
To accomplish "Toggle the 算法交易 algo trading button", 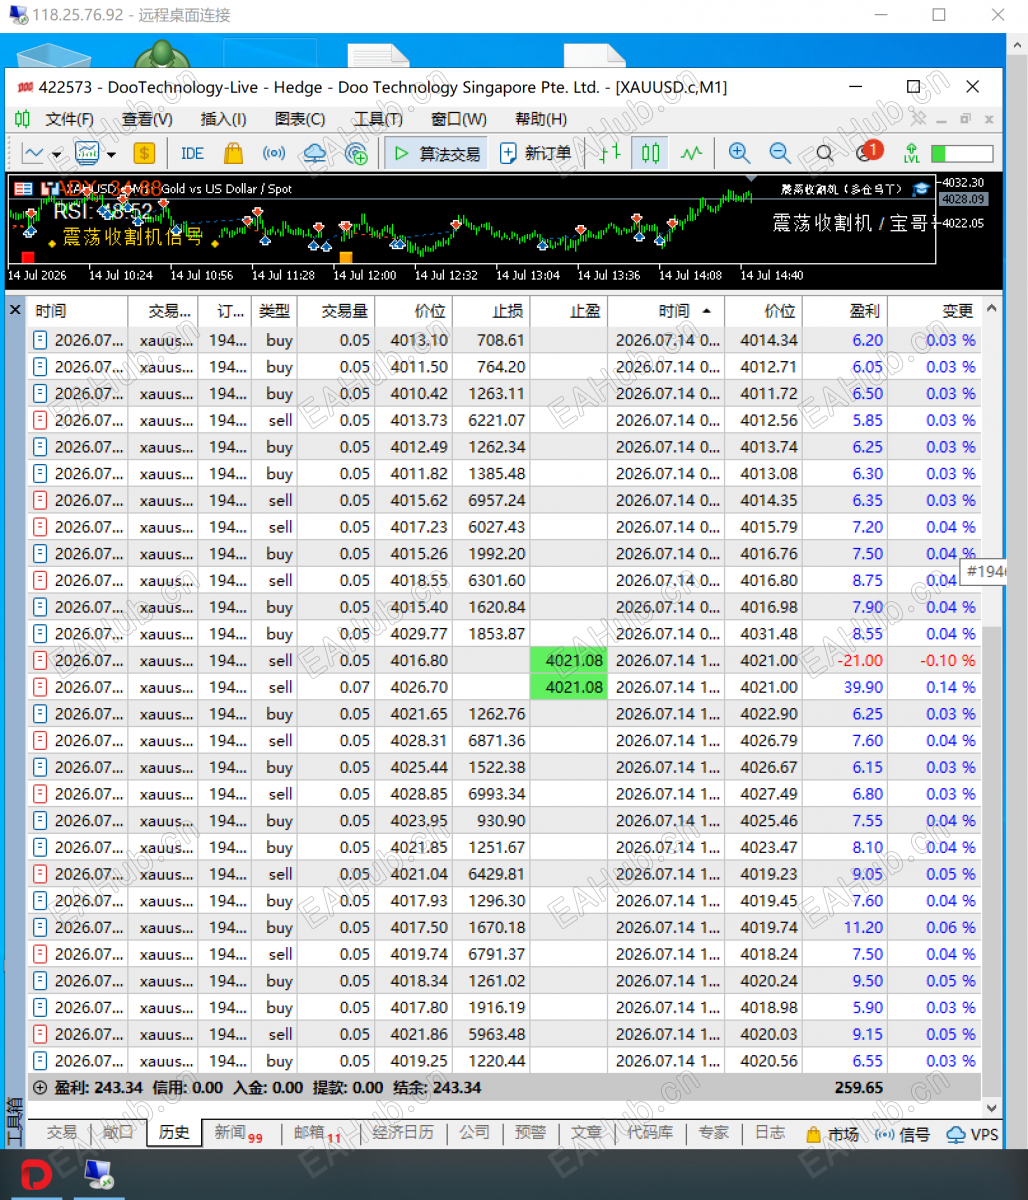I will [436, 153].
